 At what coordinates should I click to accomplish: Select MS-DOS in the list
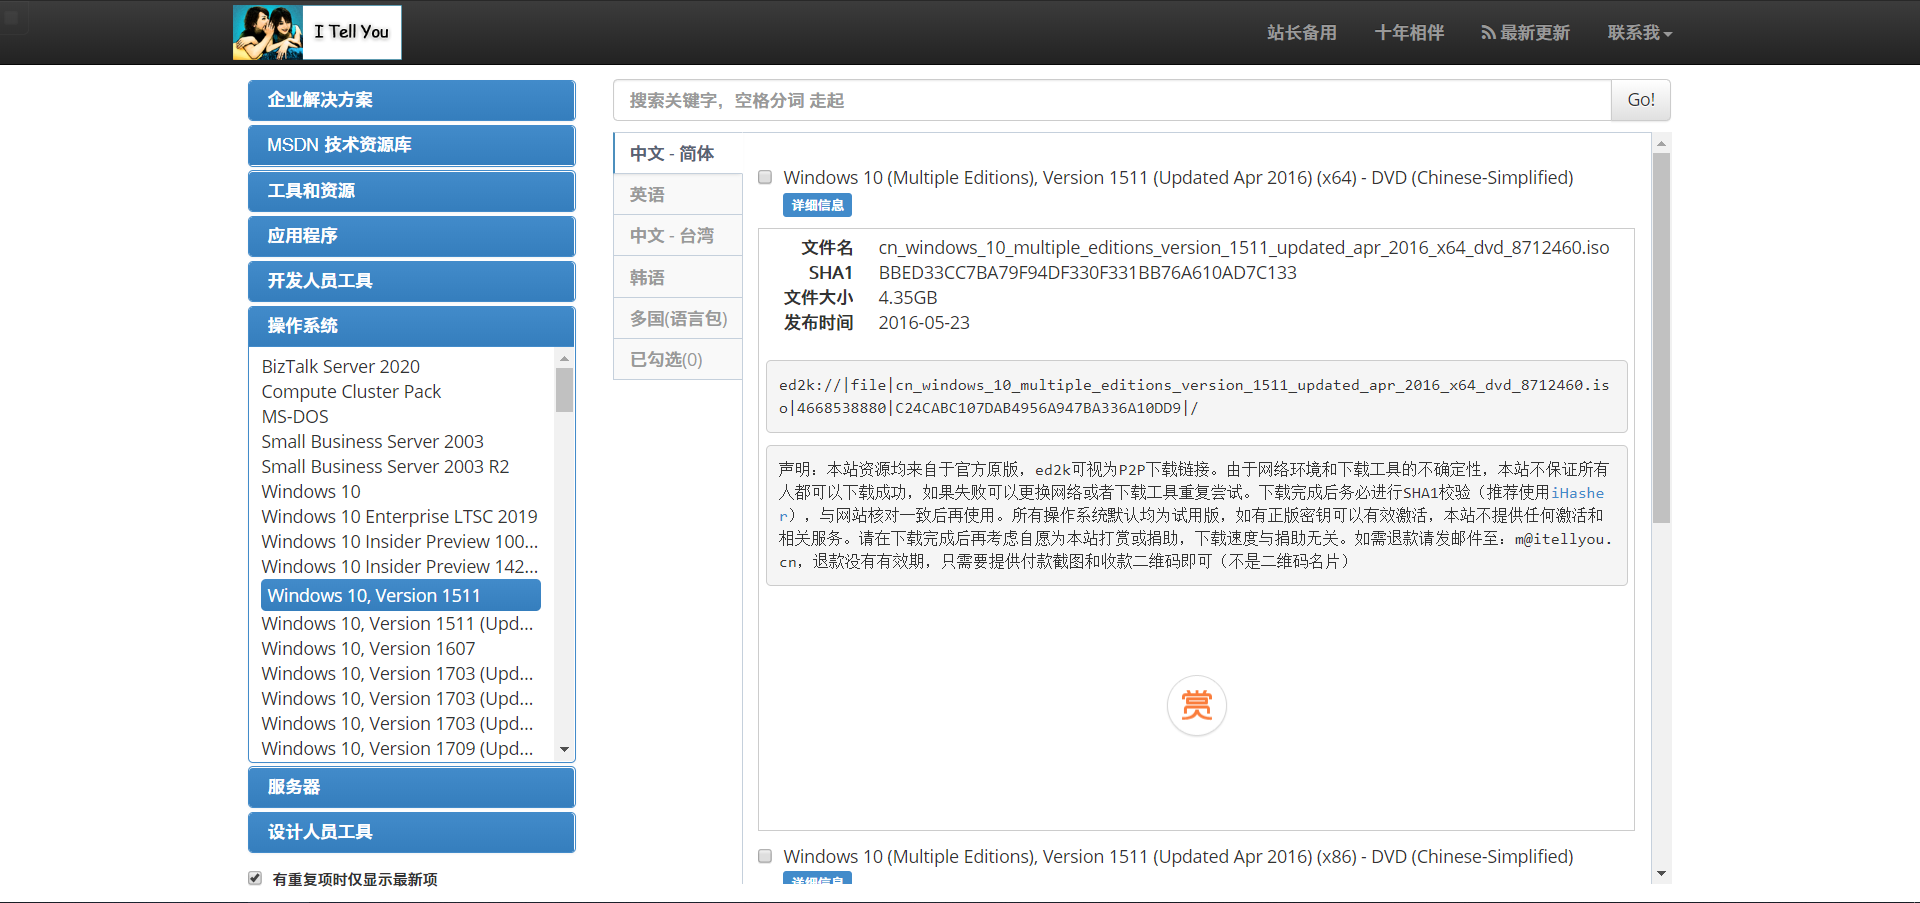[x=295, y=416]
